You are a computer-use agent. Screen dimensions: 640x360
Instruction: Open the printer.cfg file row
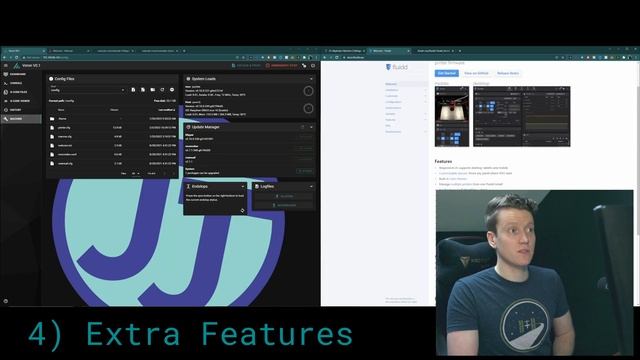point(112,128)
